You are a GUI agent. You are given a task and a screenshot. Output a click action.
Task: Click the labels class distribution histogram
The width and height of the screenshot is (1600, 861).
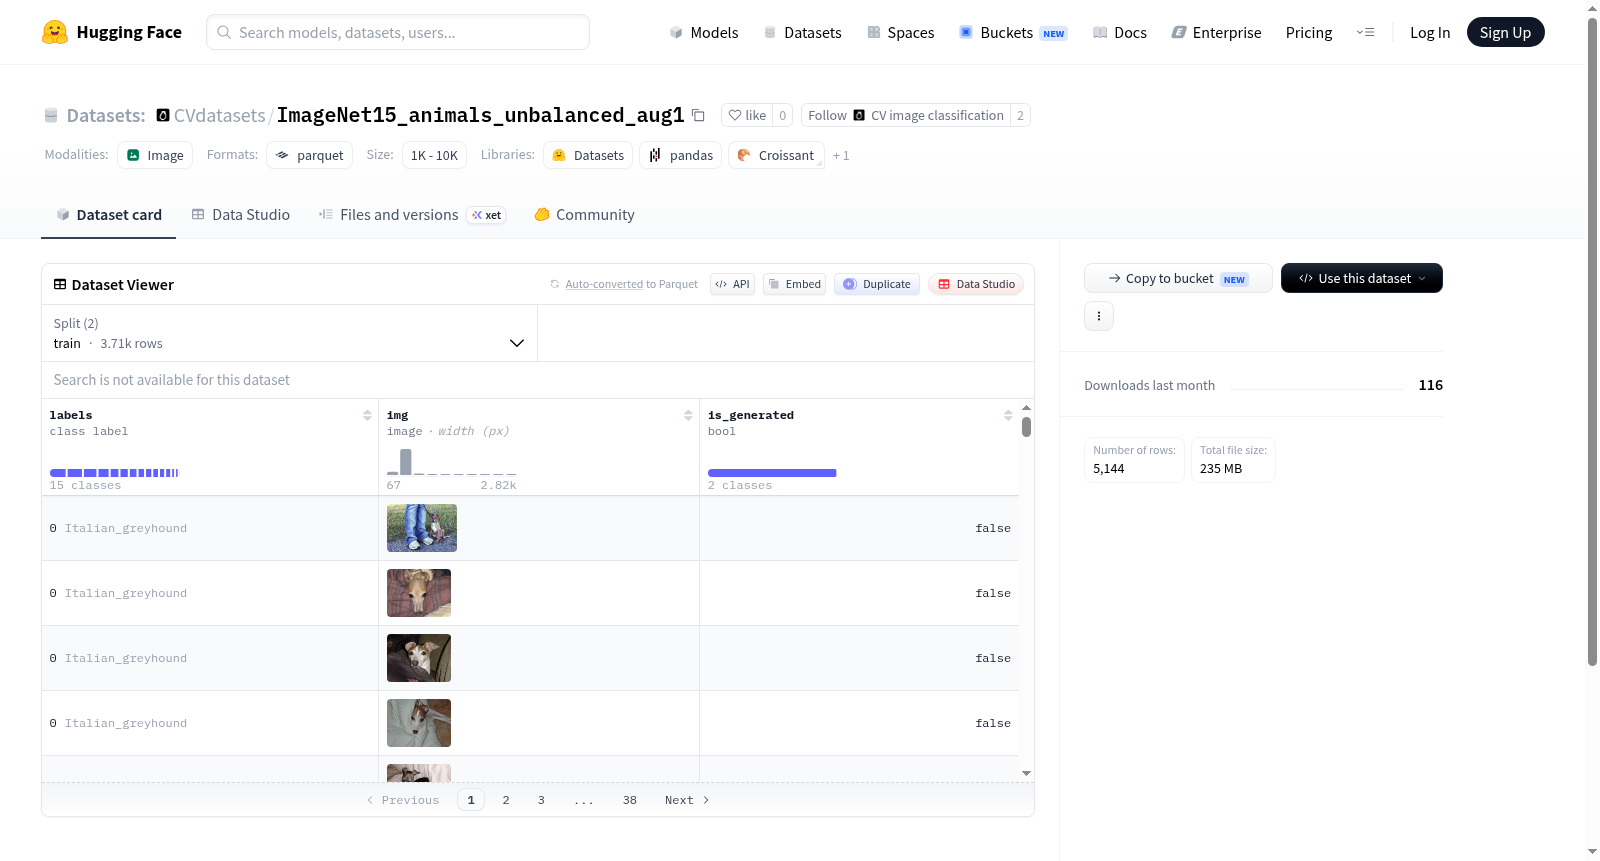[114, 472]
